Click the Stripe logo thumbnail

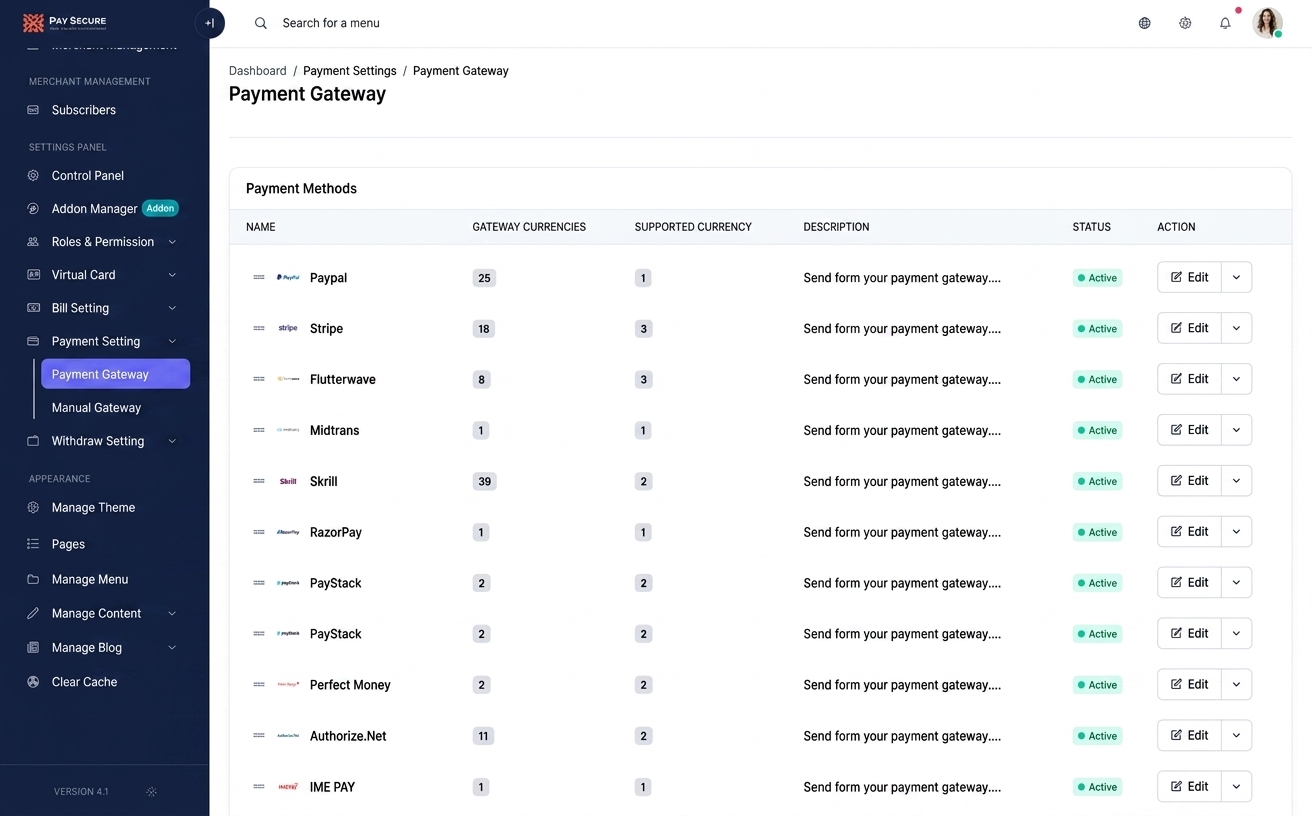coord(288,328)
